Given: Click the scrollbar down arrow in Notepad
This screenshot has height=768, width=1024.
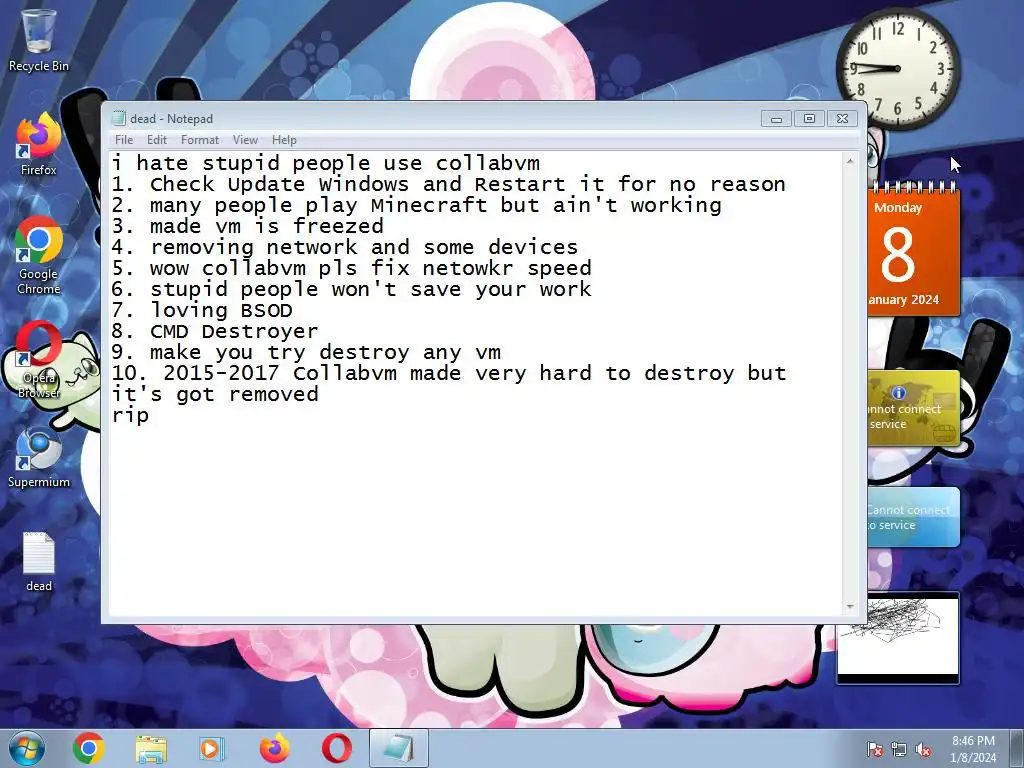Looking at the screenshot, I should pos(850,607).
